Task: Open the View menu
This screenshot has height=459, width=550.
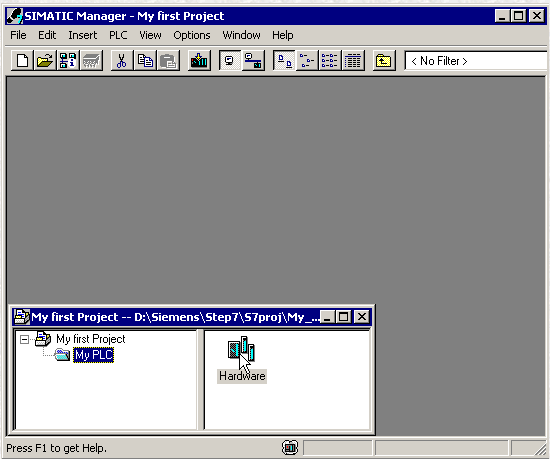Action: click(x=150, y=35)
